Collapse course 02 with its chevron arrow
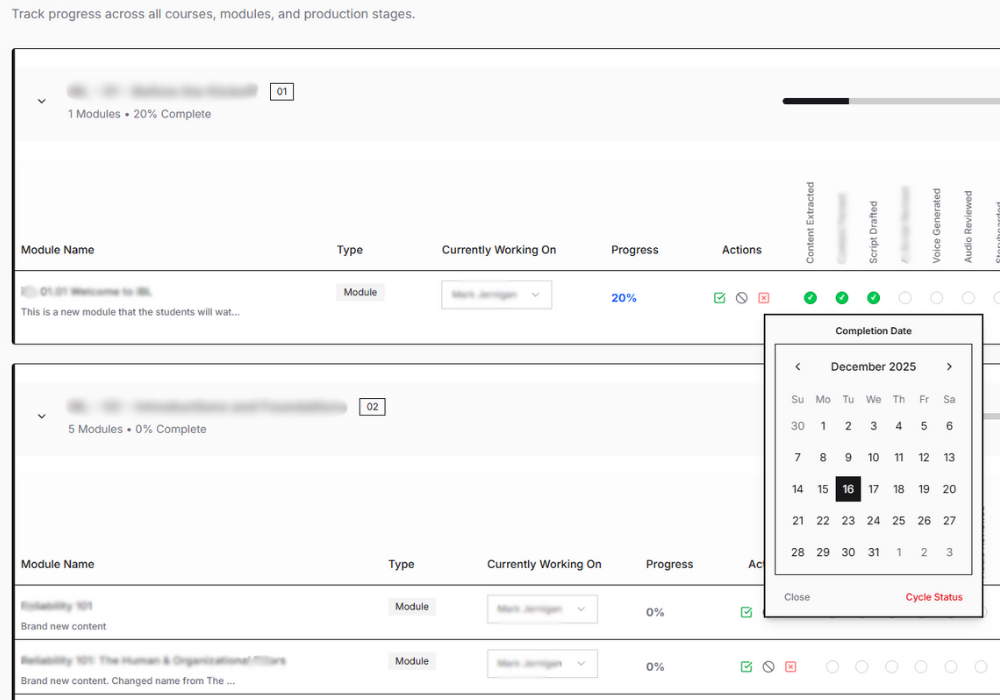Viewport: 1000px width, 700px height. coord(41,416)
